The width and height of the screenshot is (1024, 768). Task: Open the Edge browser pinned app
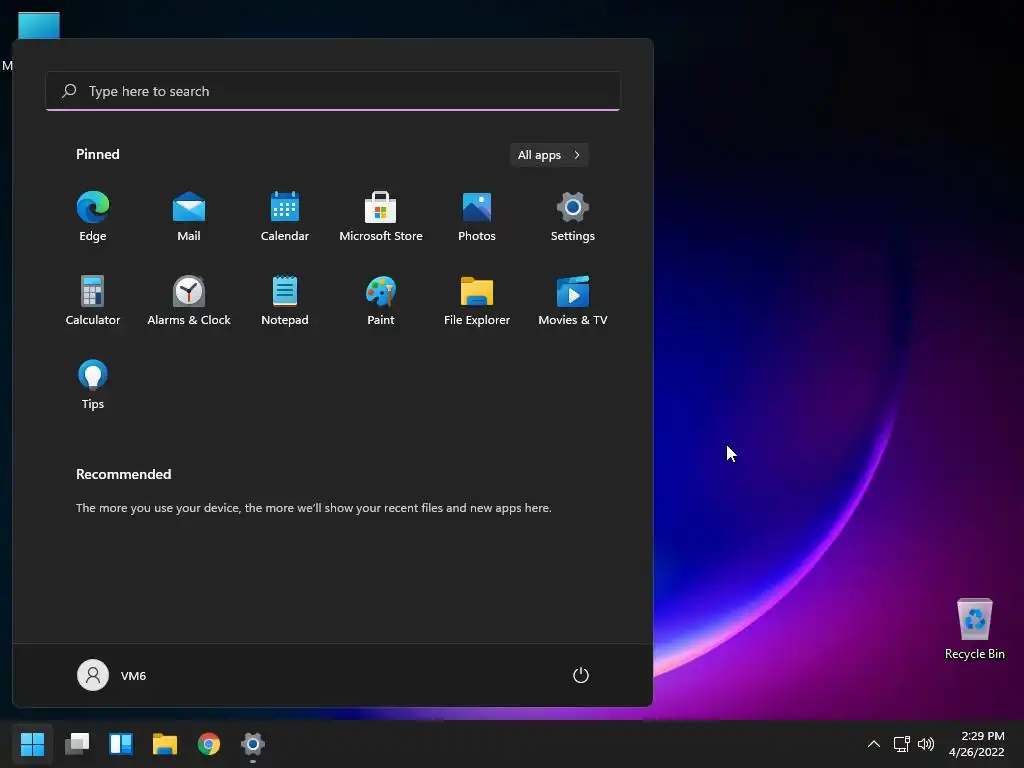(93, 217)
